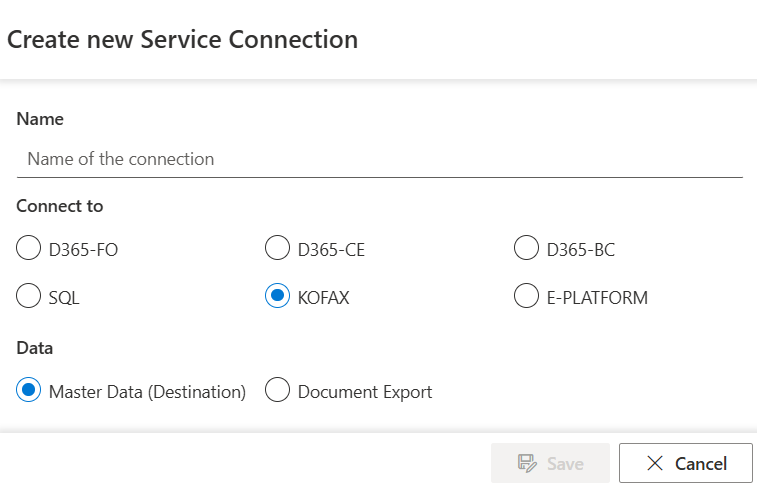757x486 pixels.
Task: Click the "Name" field label
Action: (x=40, y=119)
